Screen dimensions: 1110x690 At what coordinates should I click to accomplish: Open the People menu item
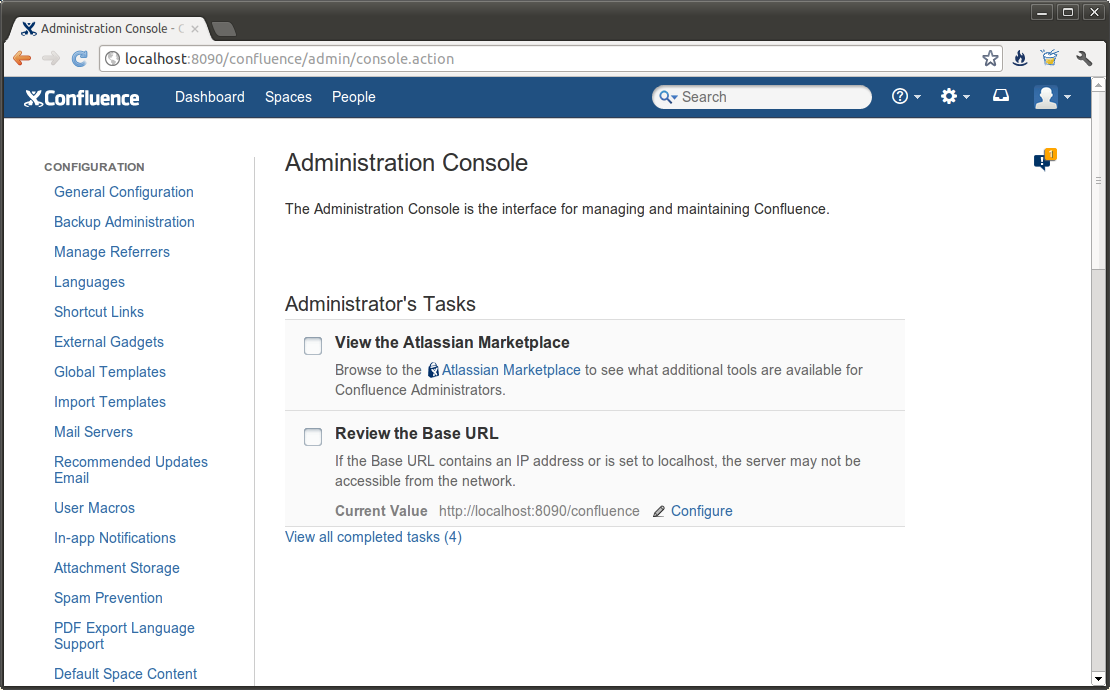pyautogui.click(x=354, y=97)
